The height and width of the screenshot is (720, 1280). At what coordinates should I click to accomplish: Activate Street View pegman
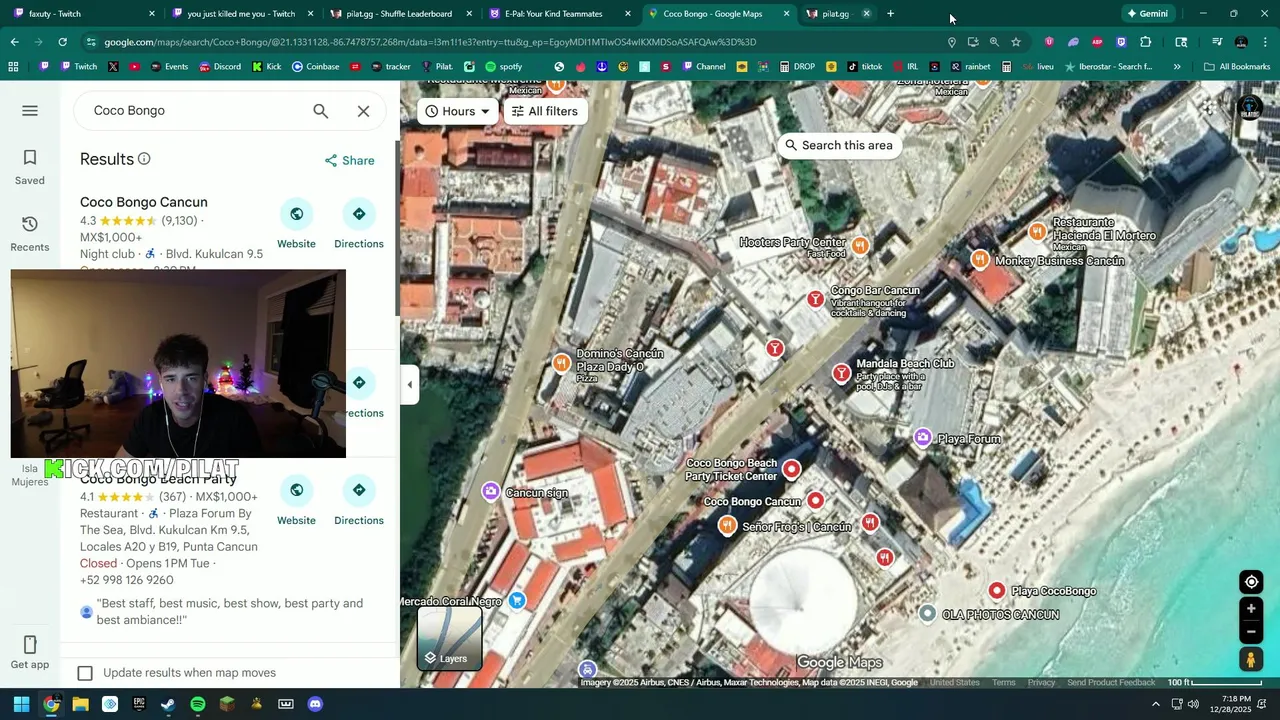coord(1250,659)
